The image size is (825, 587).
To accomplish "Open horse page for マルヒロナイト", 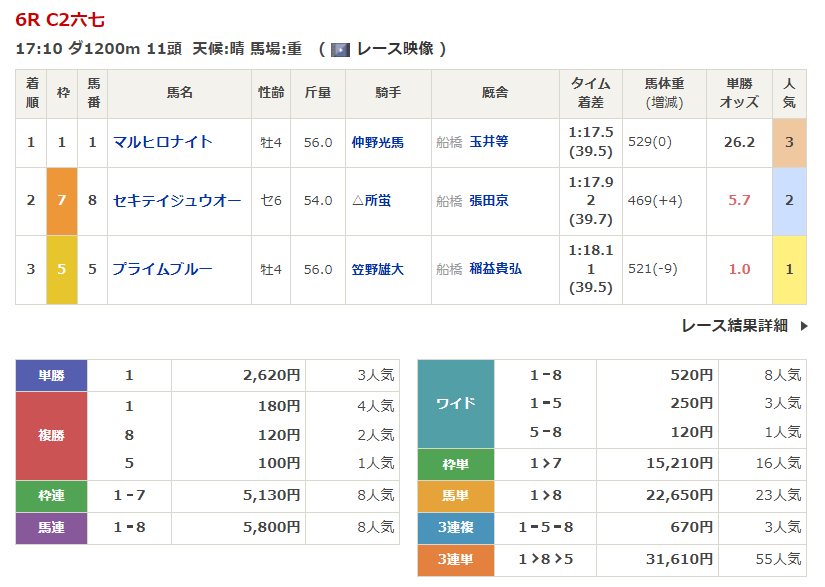I will click(x=163, y=142).
